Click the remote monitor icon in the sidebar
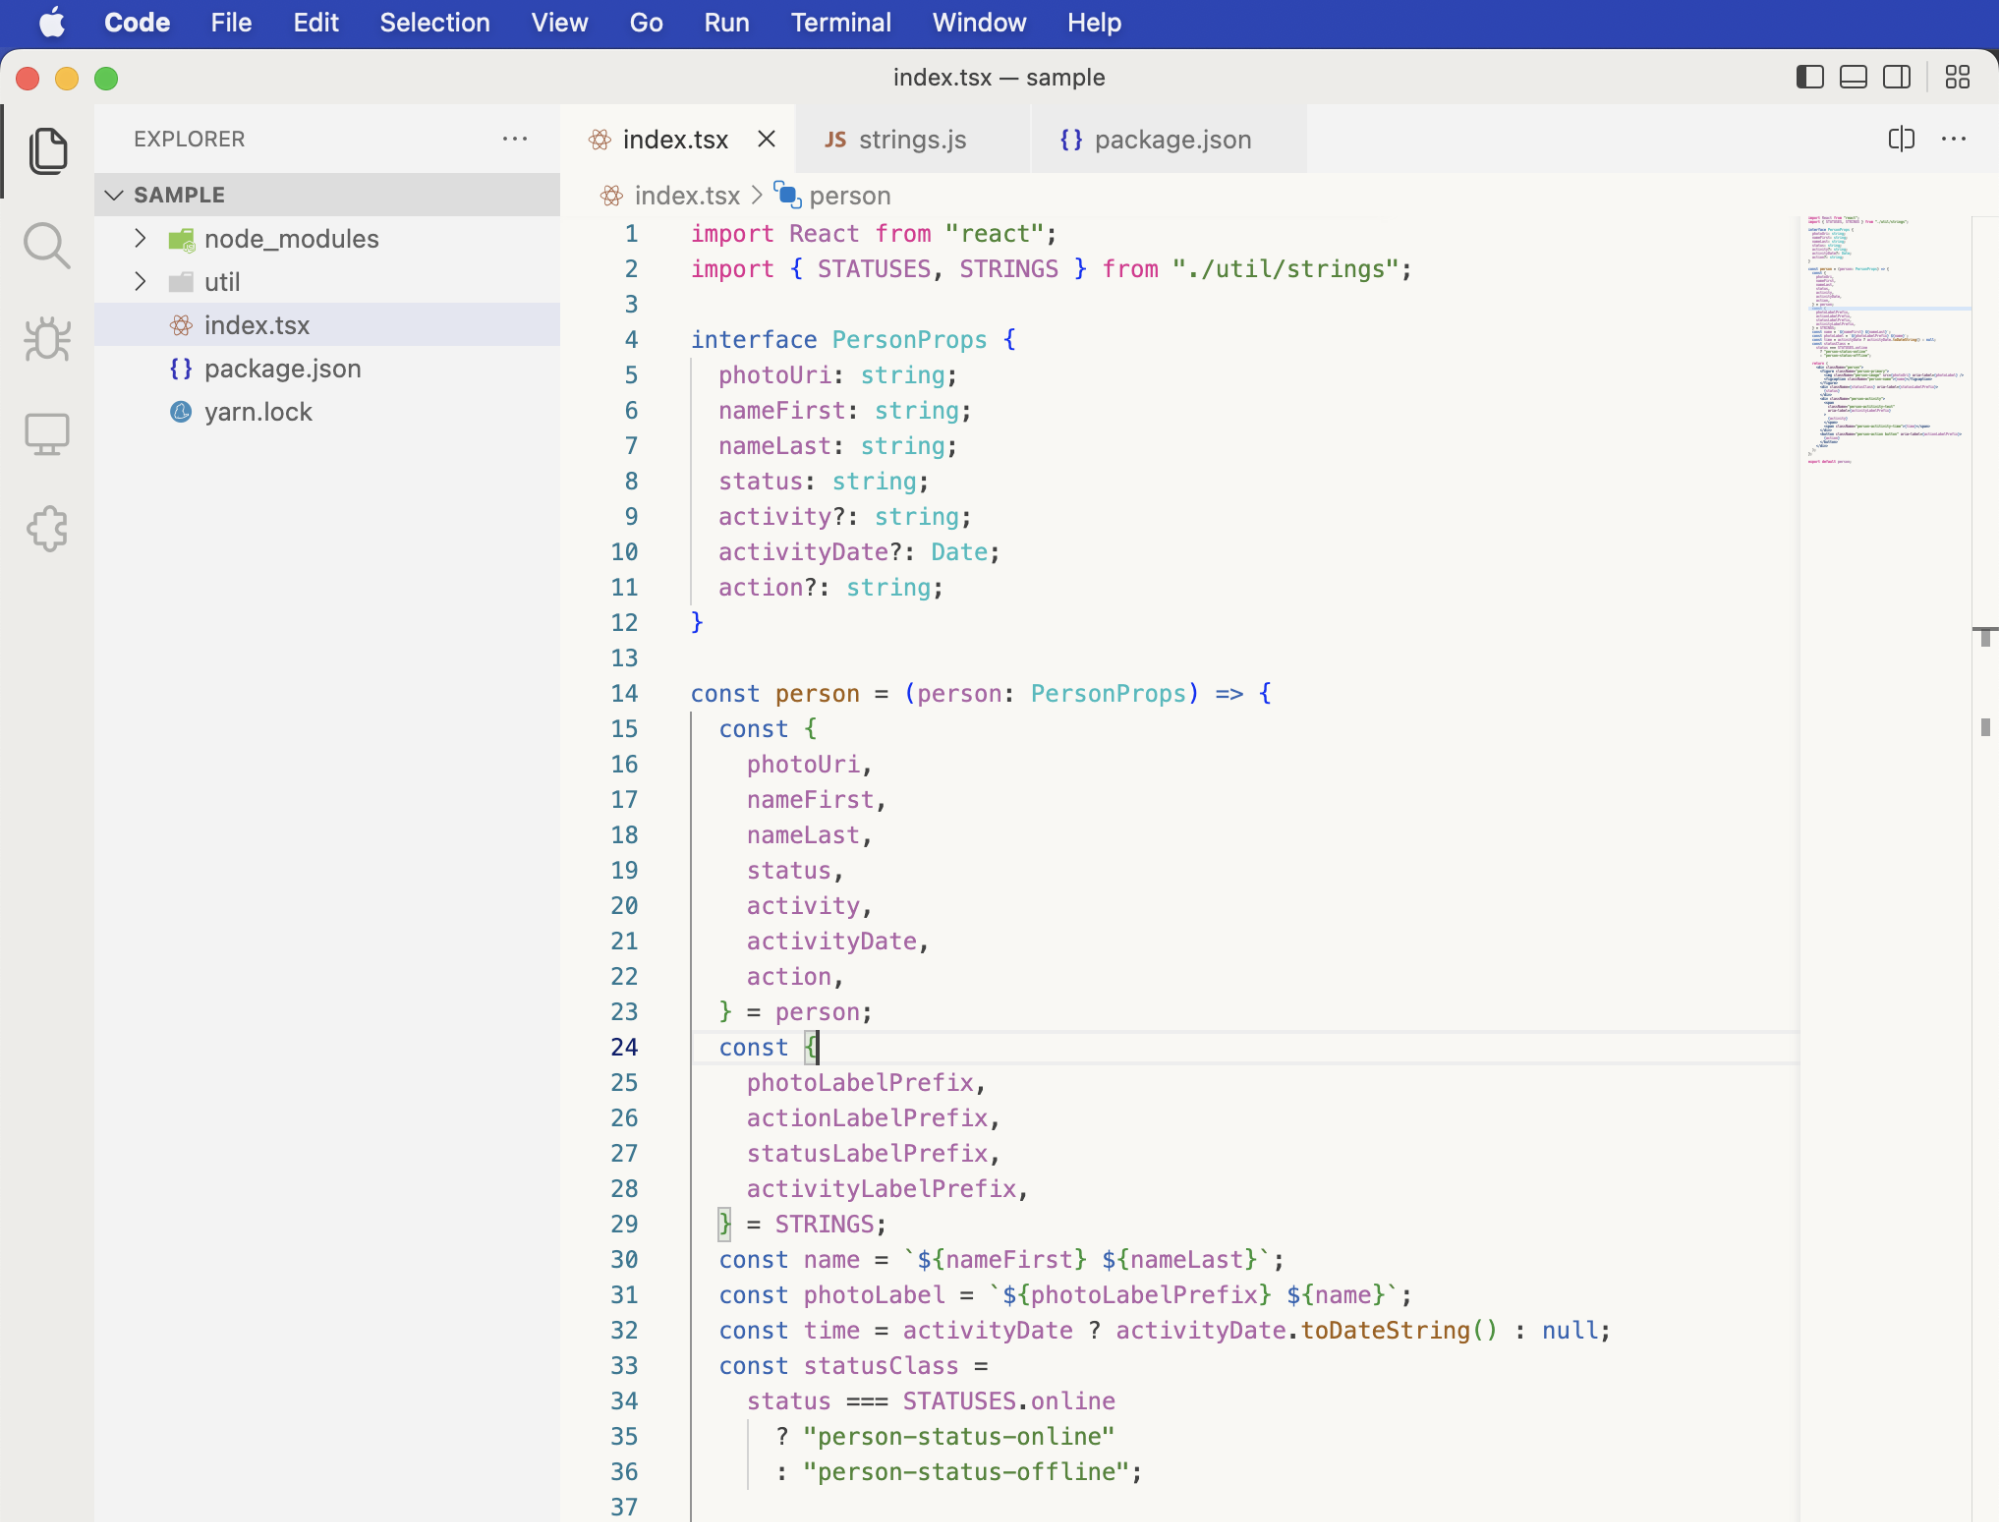 click(48, 433)
